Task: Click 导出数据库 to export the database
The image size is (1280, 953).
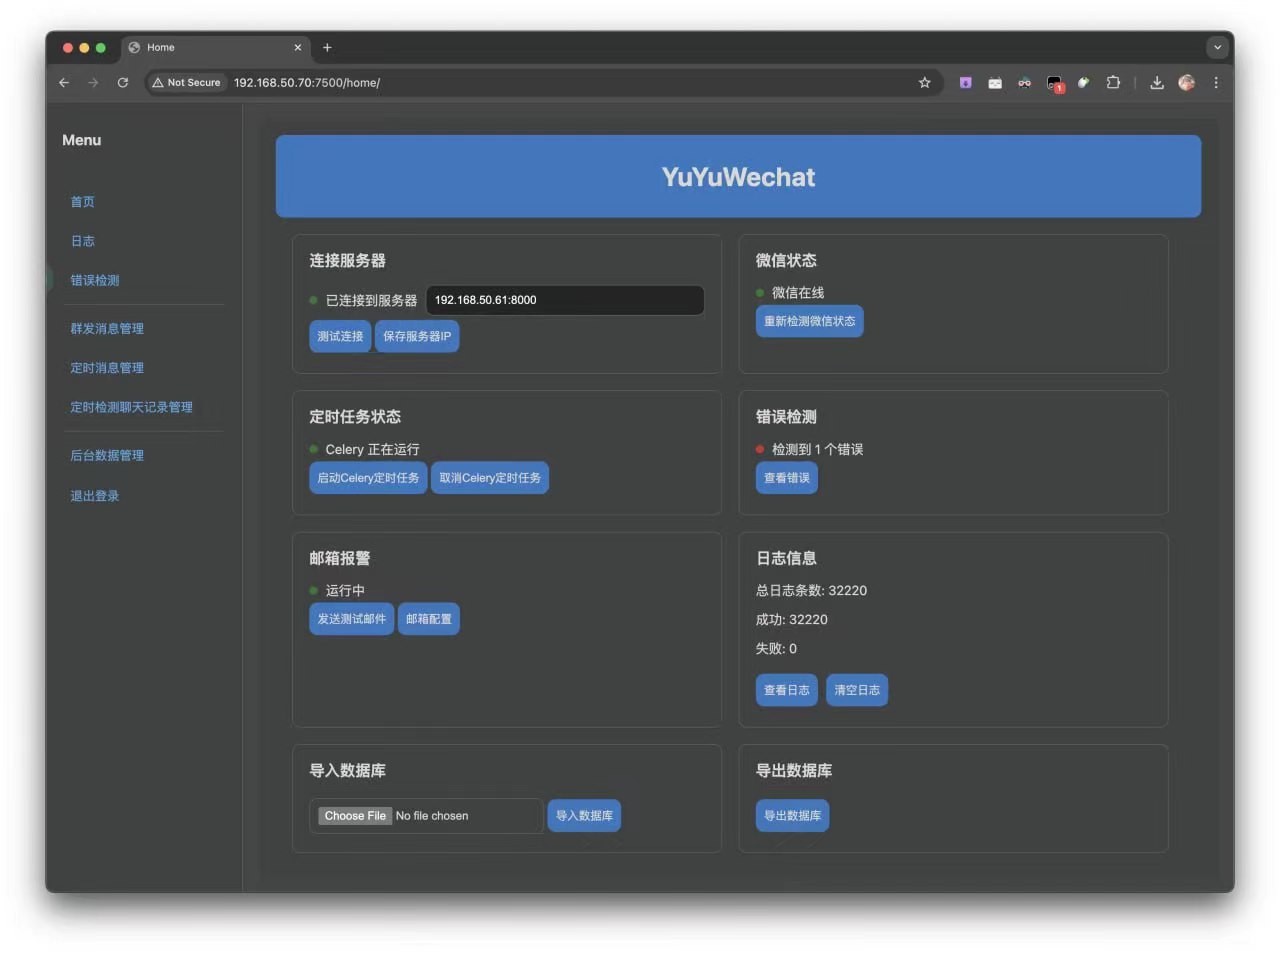Action: click(x=792, y=815)
